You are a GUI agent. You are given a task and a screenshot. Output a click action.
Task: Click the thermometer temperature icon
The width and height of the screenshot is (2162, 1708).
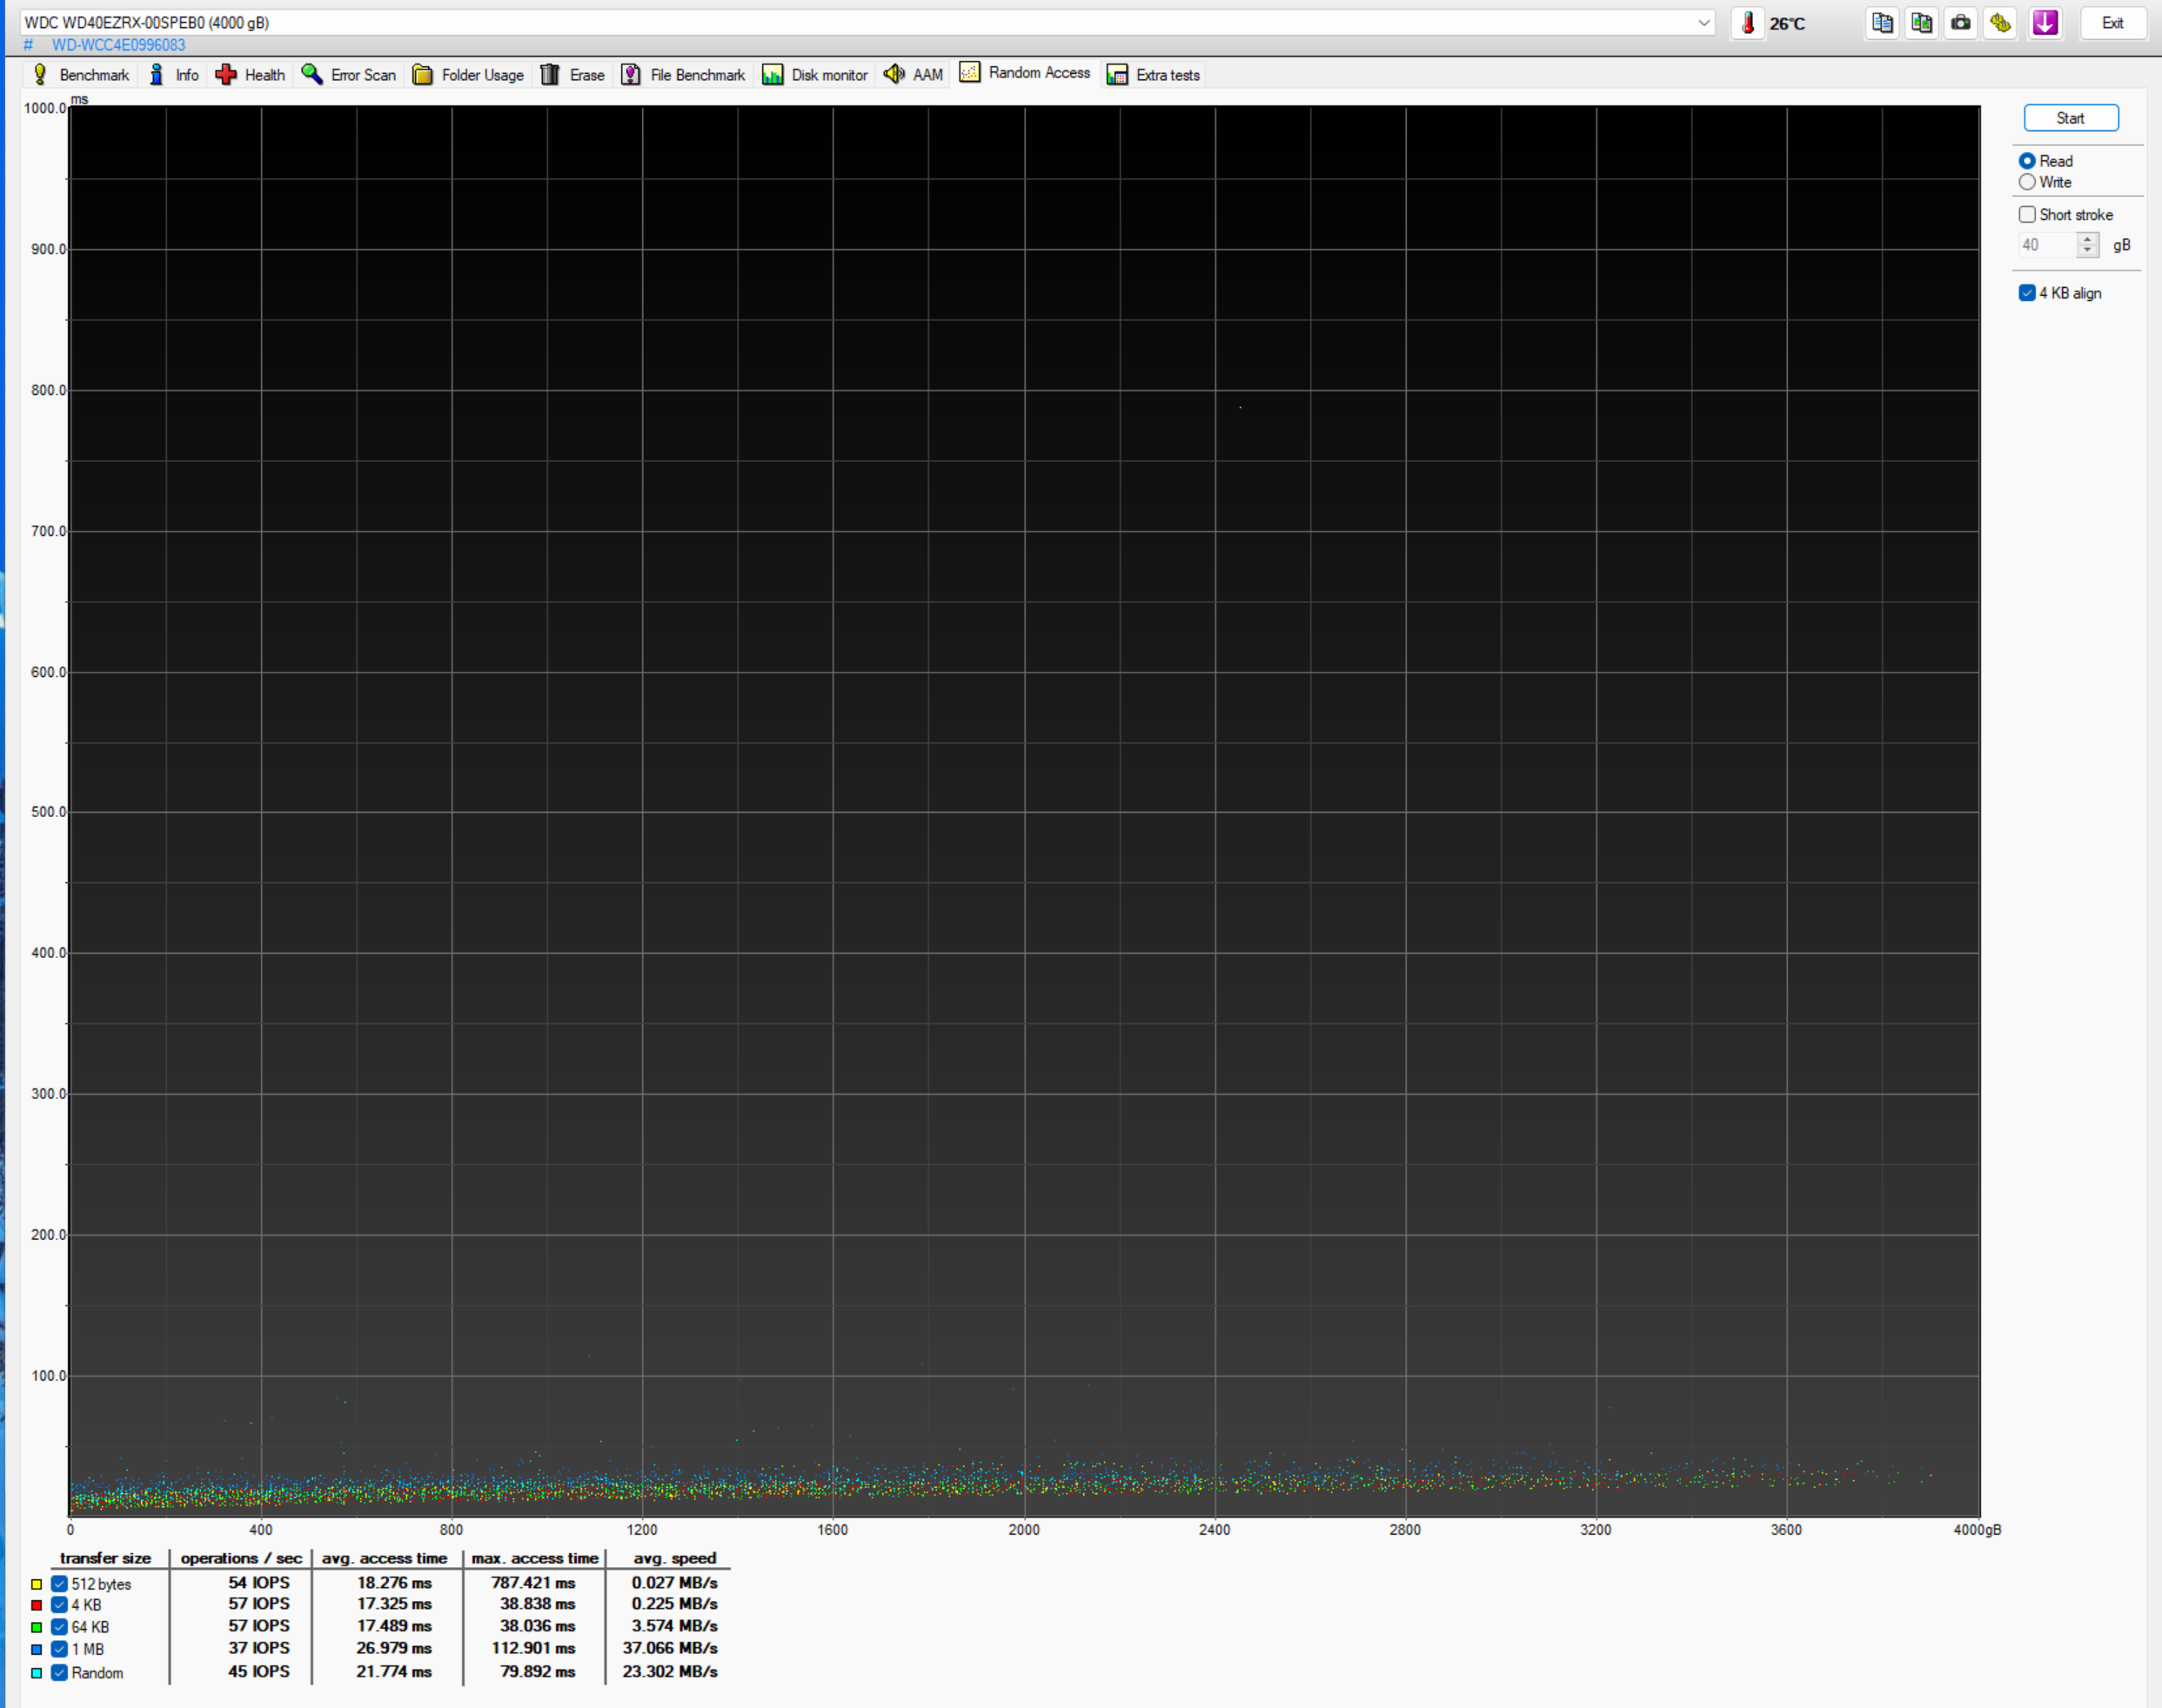point(1747,23)
